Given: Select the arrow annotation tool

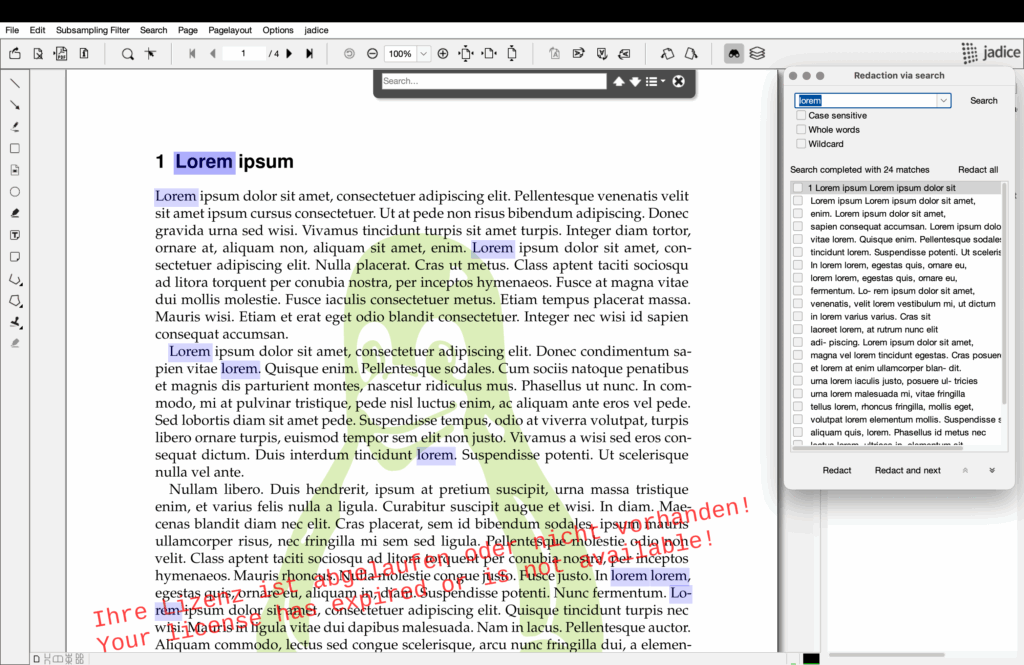Looking at the screenshot, I should point(15,105).
